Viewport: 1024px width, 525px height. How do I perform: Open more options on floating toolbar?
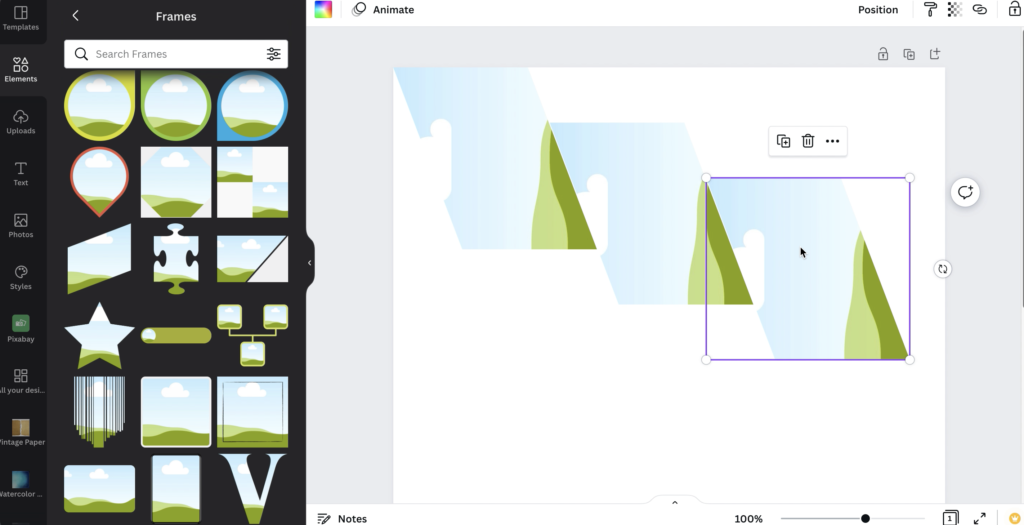[x=832, y=141]
